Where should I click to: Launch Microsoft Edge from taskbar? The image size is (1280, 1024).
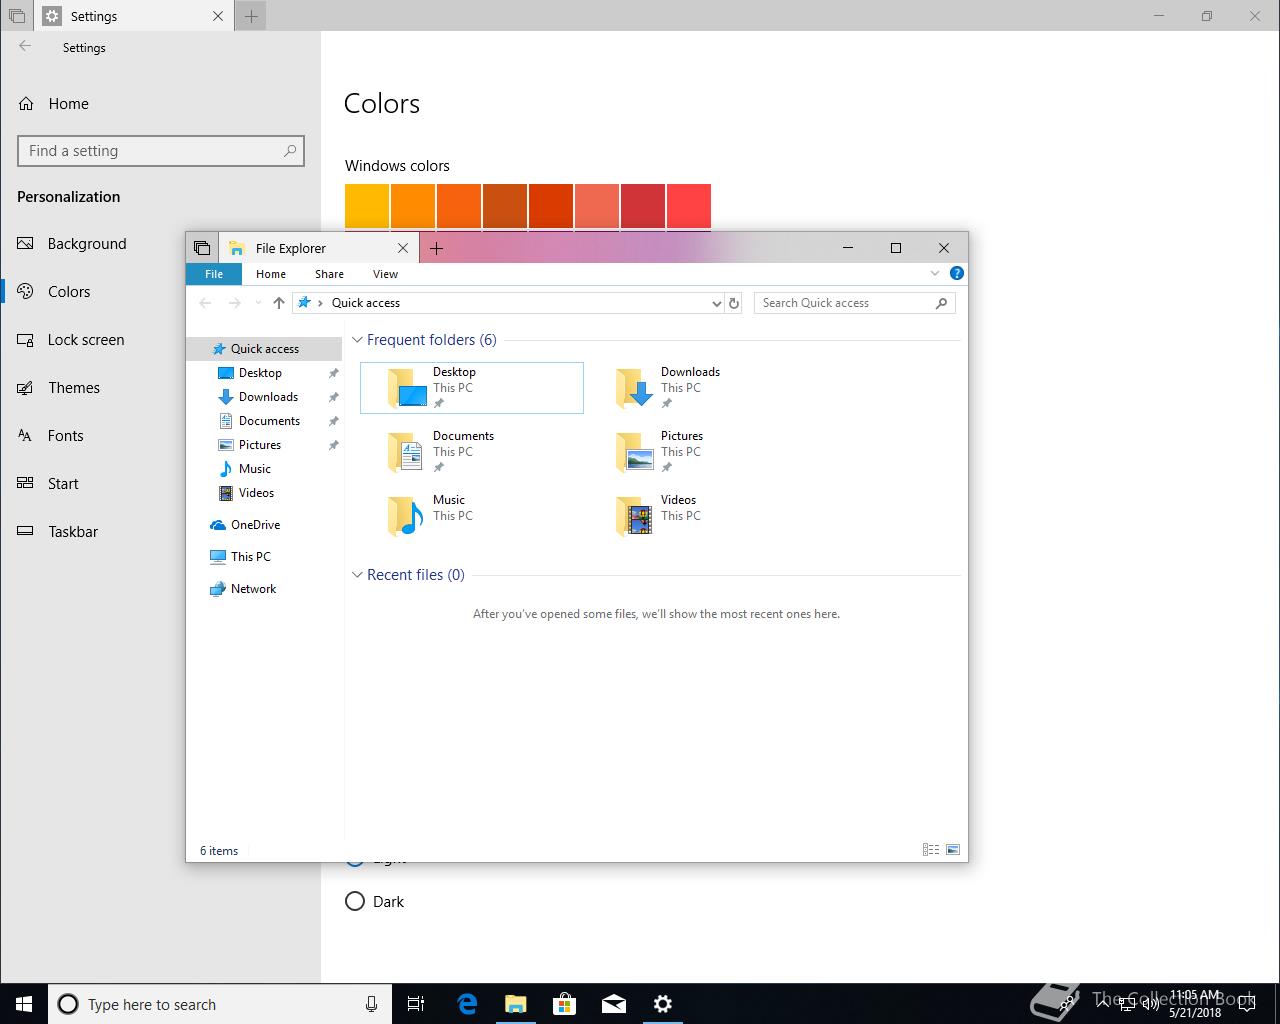[x=467, y=1004]
